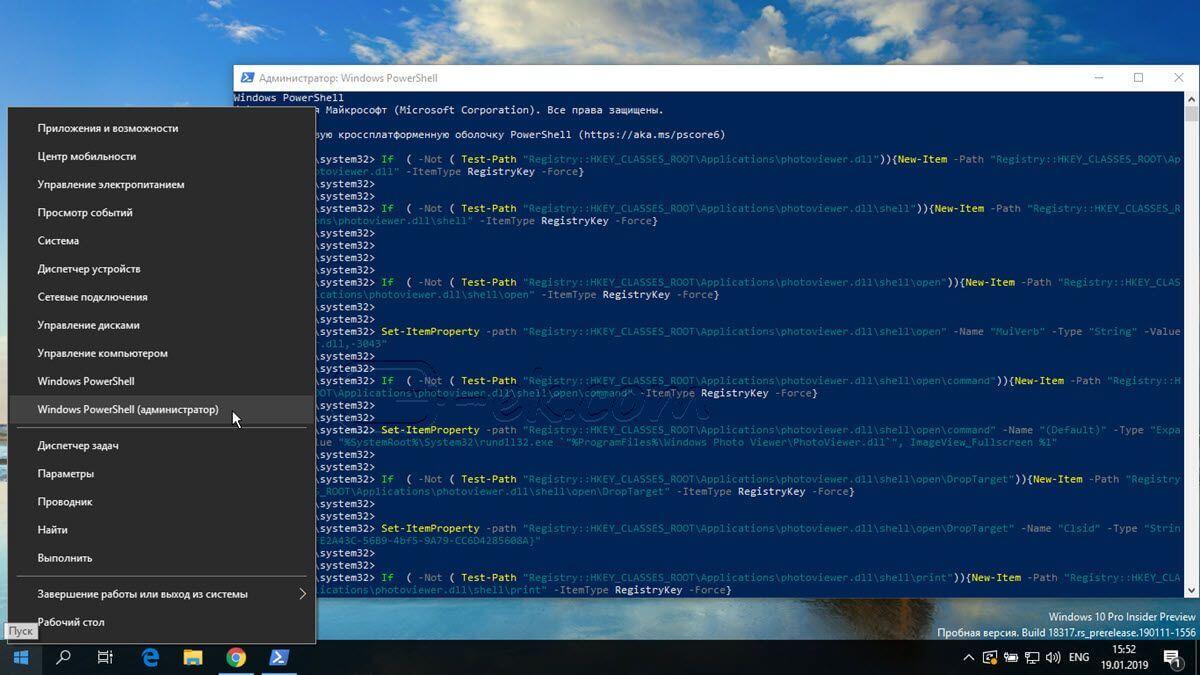Screen dimensions: 1200x675
Task: Select Найти in the menu
Action: click(162, 529)
